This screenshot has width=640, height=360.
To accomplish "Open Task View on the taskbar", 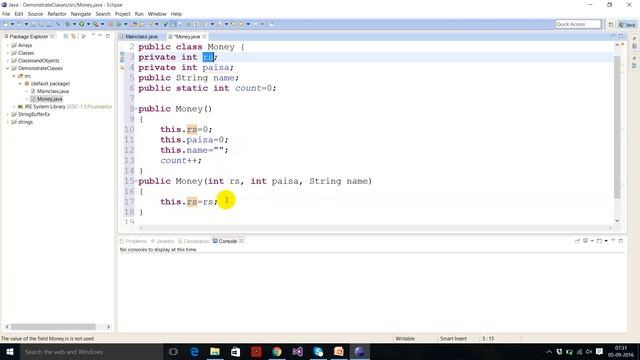I will click(x=173, y=352).
